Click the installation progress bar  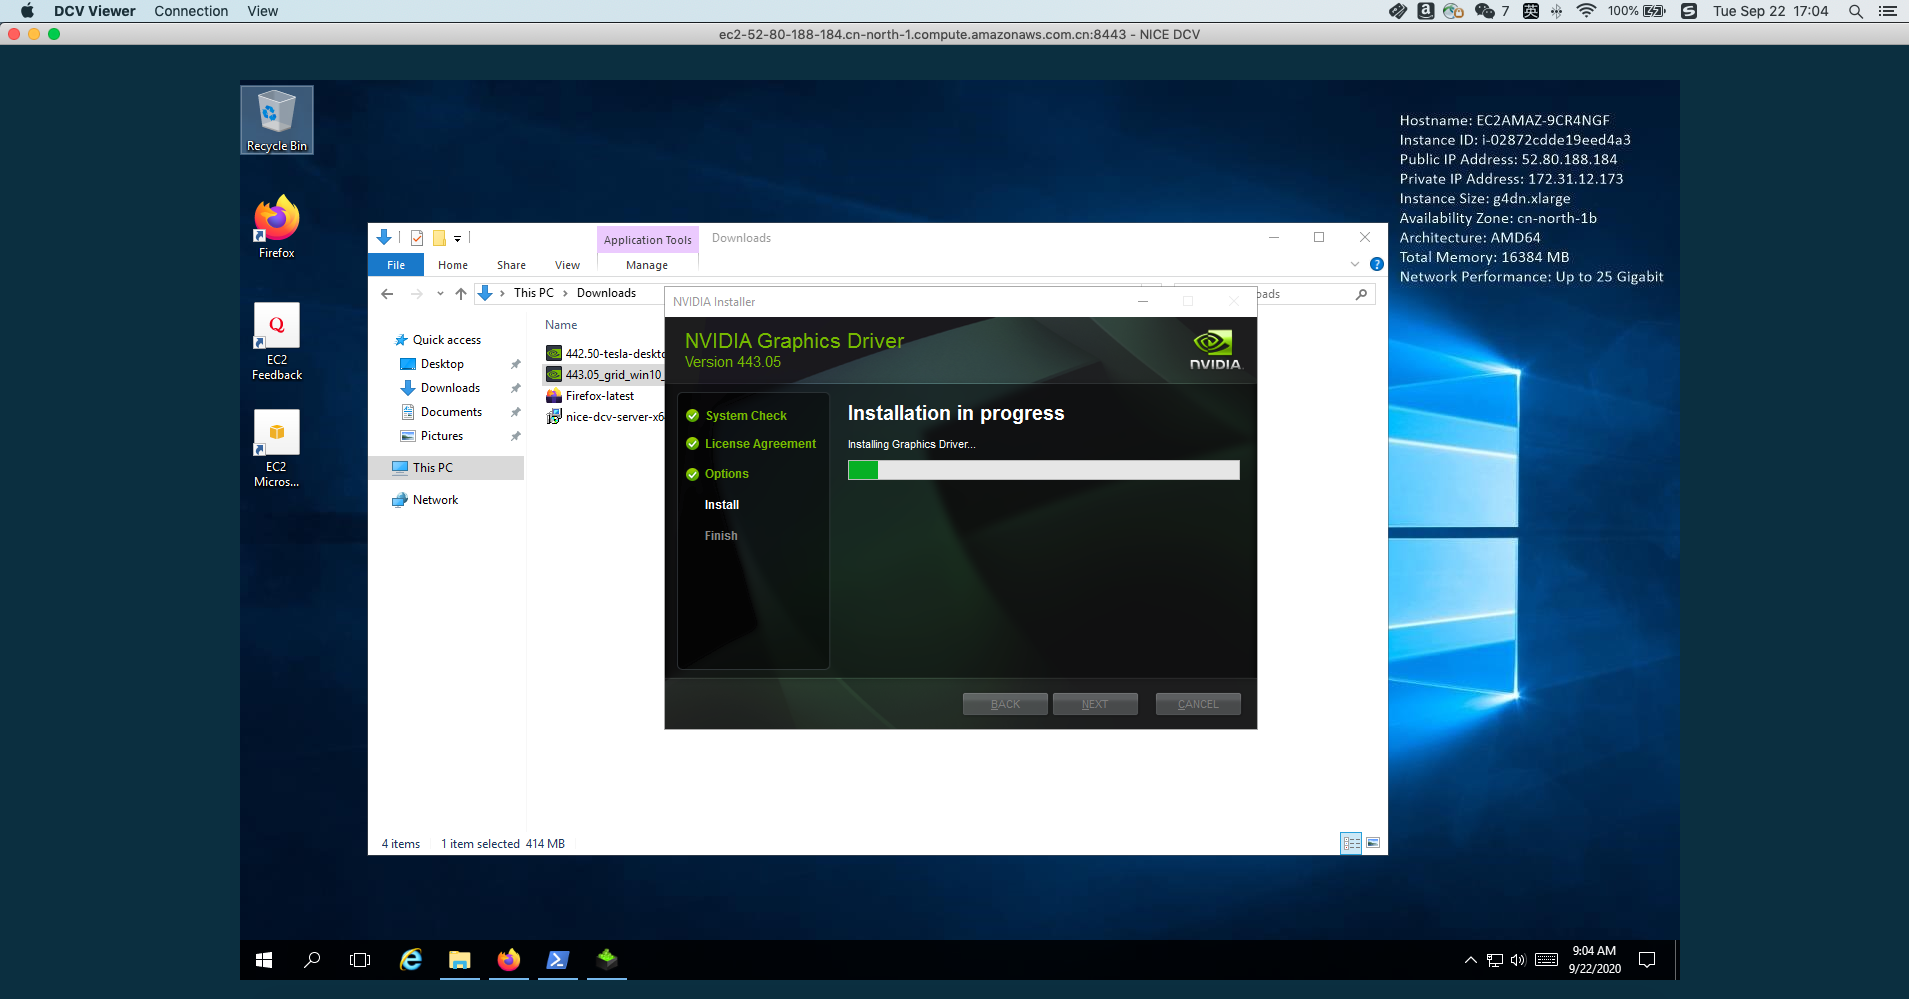coord(1043,470)
